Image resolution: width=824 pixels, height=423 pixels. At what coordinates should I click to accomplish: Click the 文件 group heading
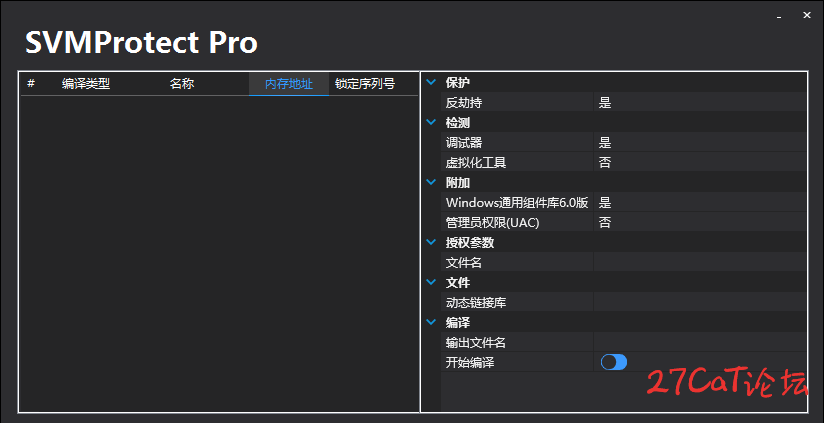coord(458,282)
